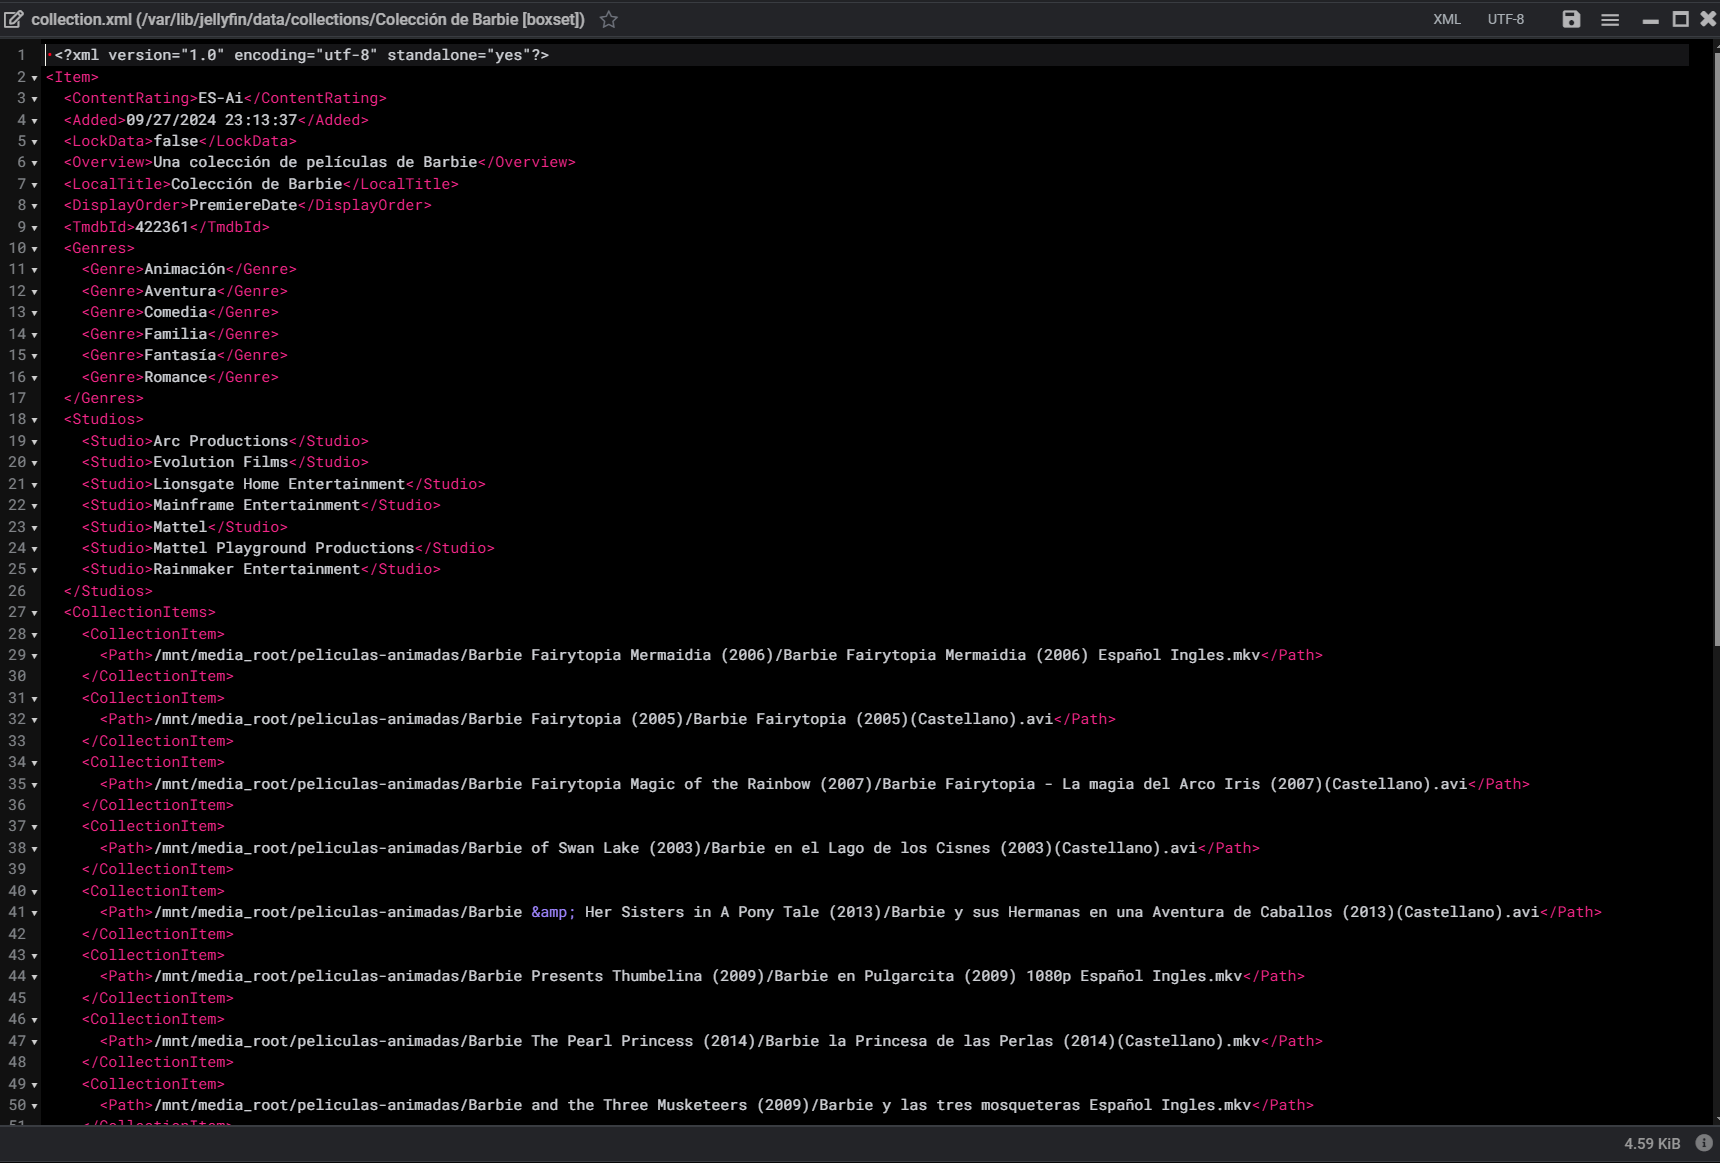Collapse the Item root fold arrow on line 2
Screen dimensions: 1720x1163
pos(35,78)
